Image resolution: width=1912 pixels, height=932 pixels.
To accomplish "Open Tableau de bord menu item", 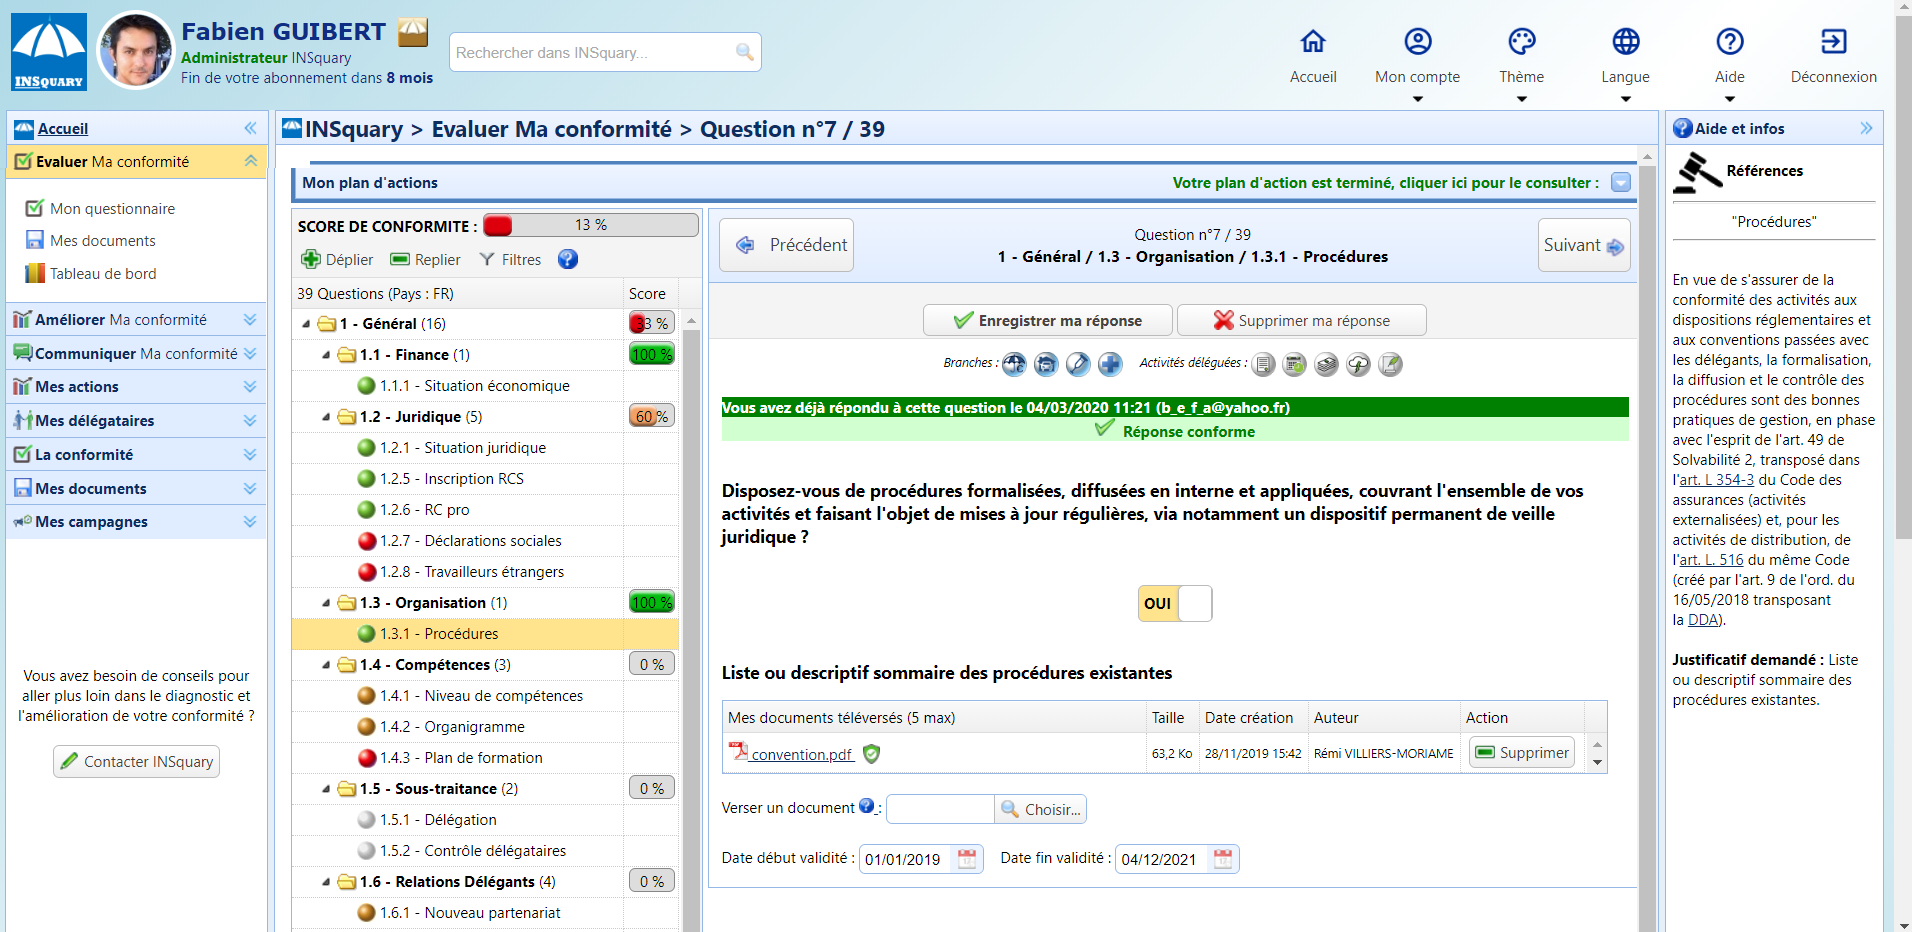I will point(103,274).
